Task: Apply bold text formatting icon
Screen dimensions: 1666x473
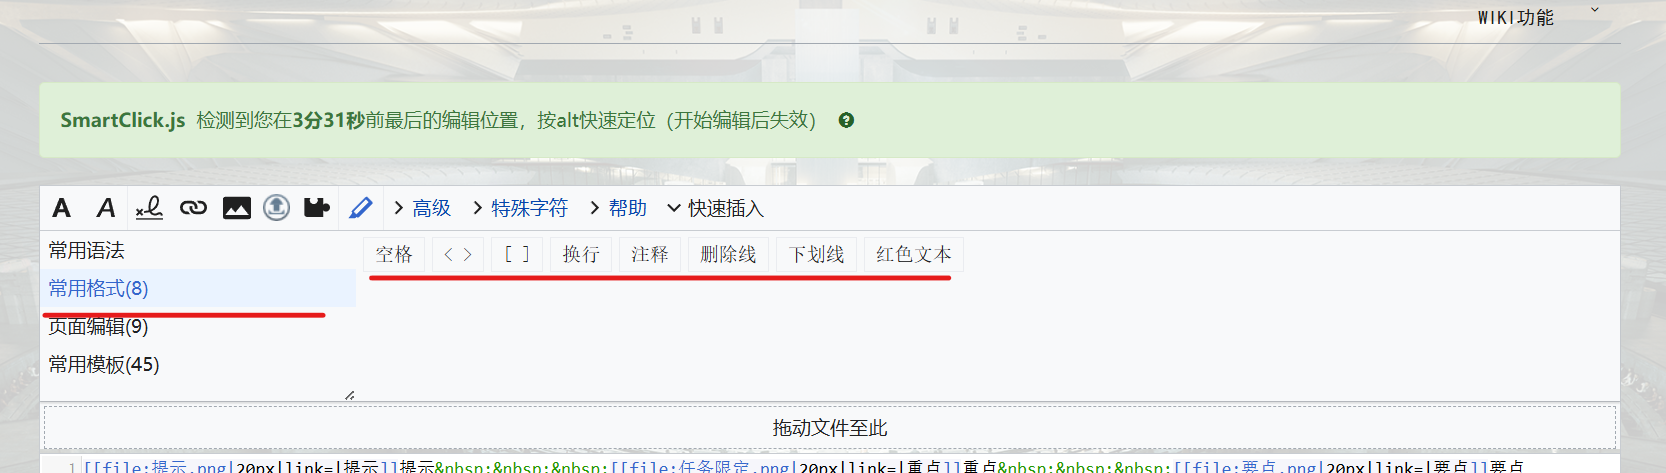Action: [x=61, y=208]
